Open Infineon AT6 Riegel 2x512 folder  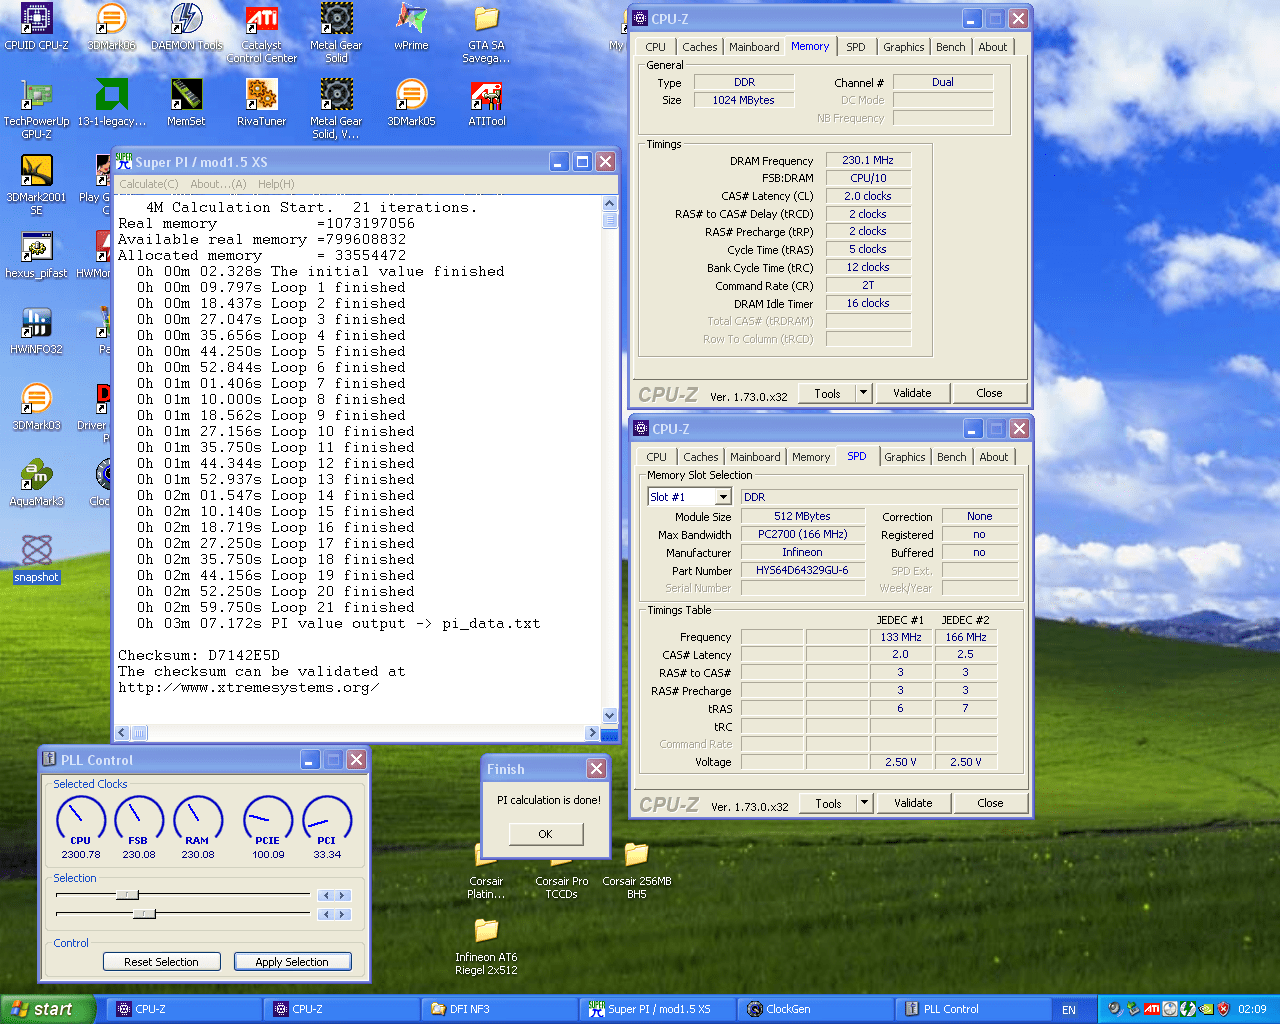pos(486,946)
